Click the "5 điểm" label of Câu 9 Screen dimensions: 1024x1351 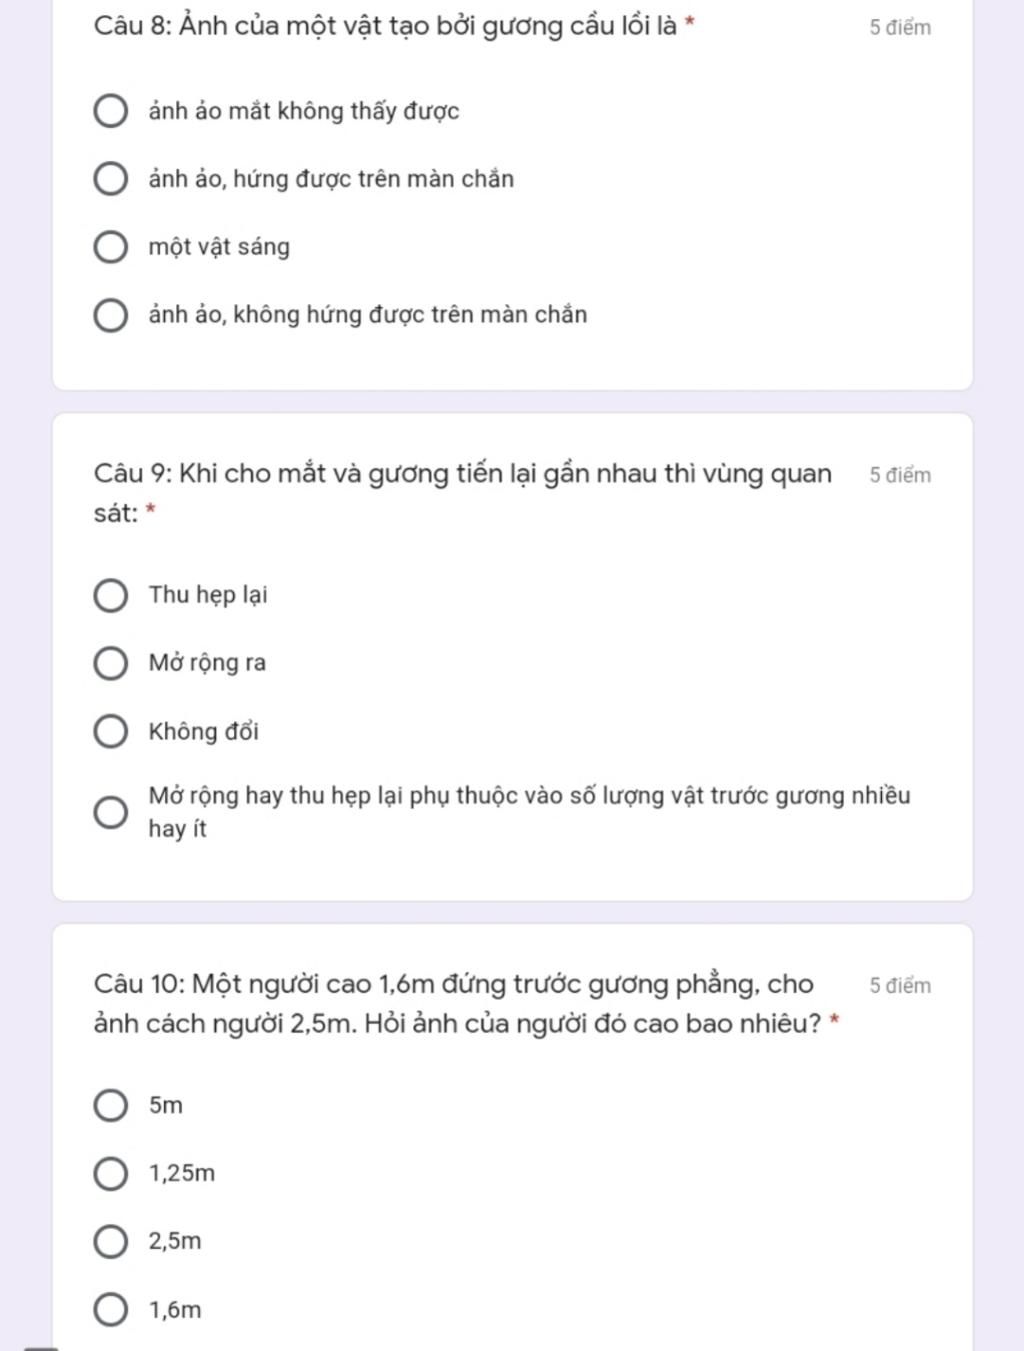pyautogui.click(x=900, y=475)
